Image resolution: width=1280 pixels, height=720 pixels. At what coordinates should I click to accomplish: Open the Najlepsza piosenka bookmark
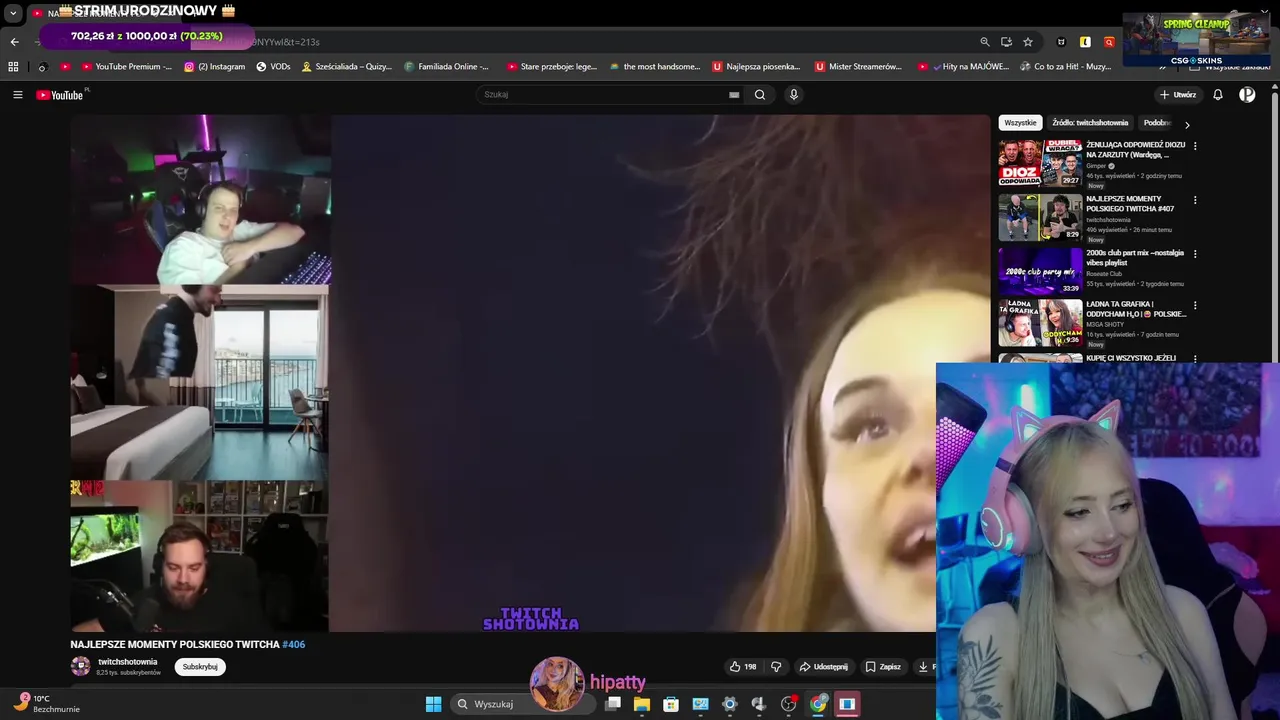tap(756, 67)
